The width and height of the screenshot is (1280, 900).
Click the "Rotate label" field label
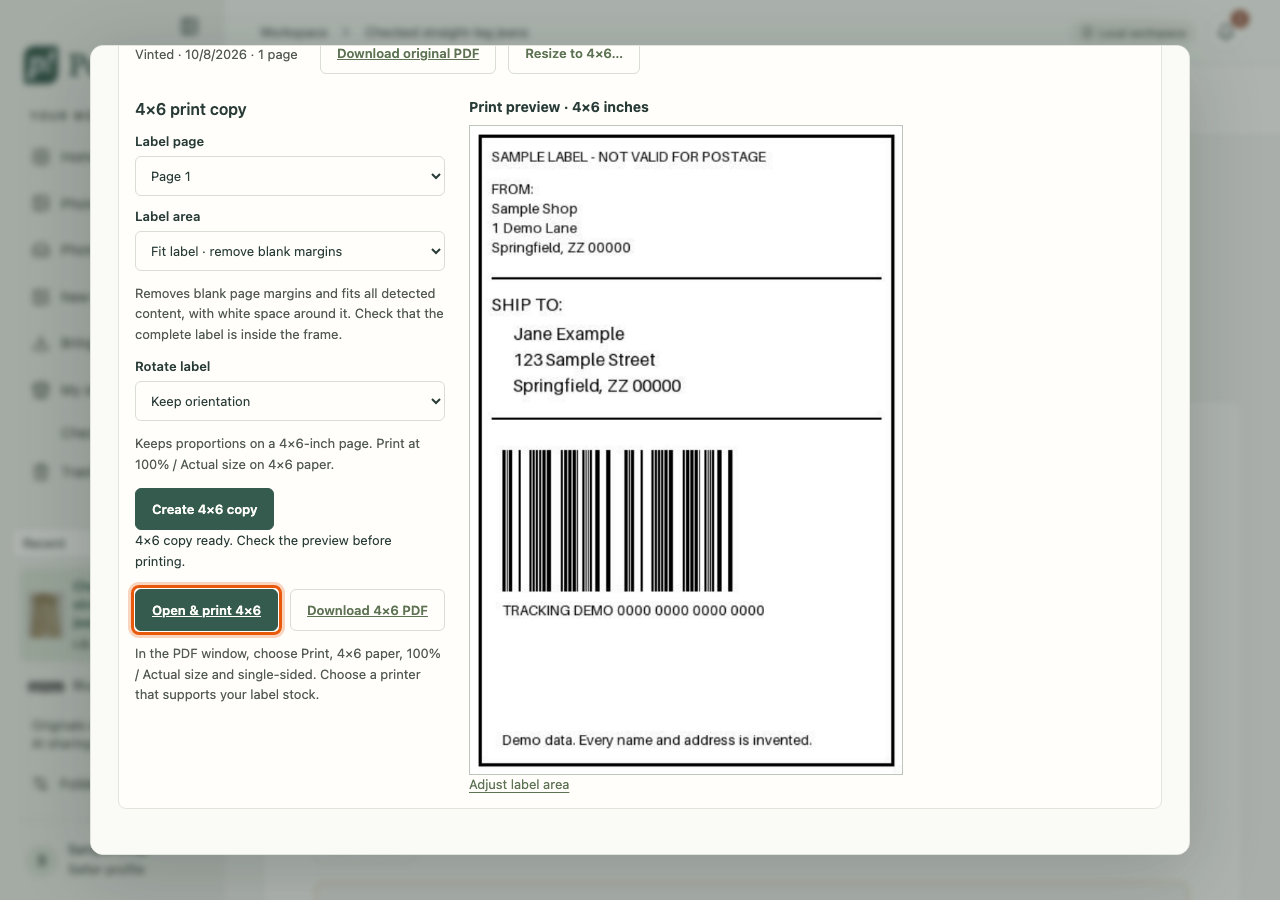click(173, 366)
